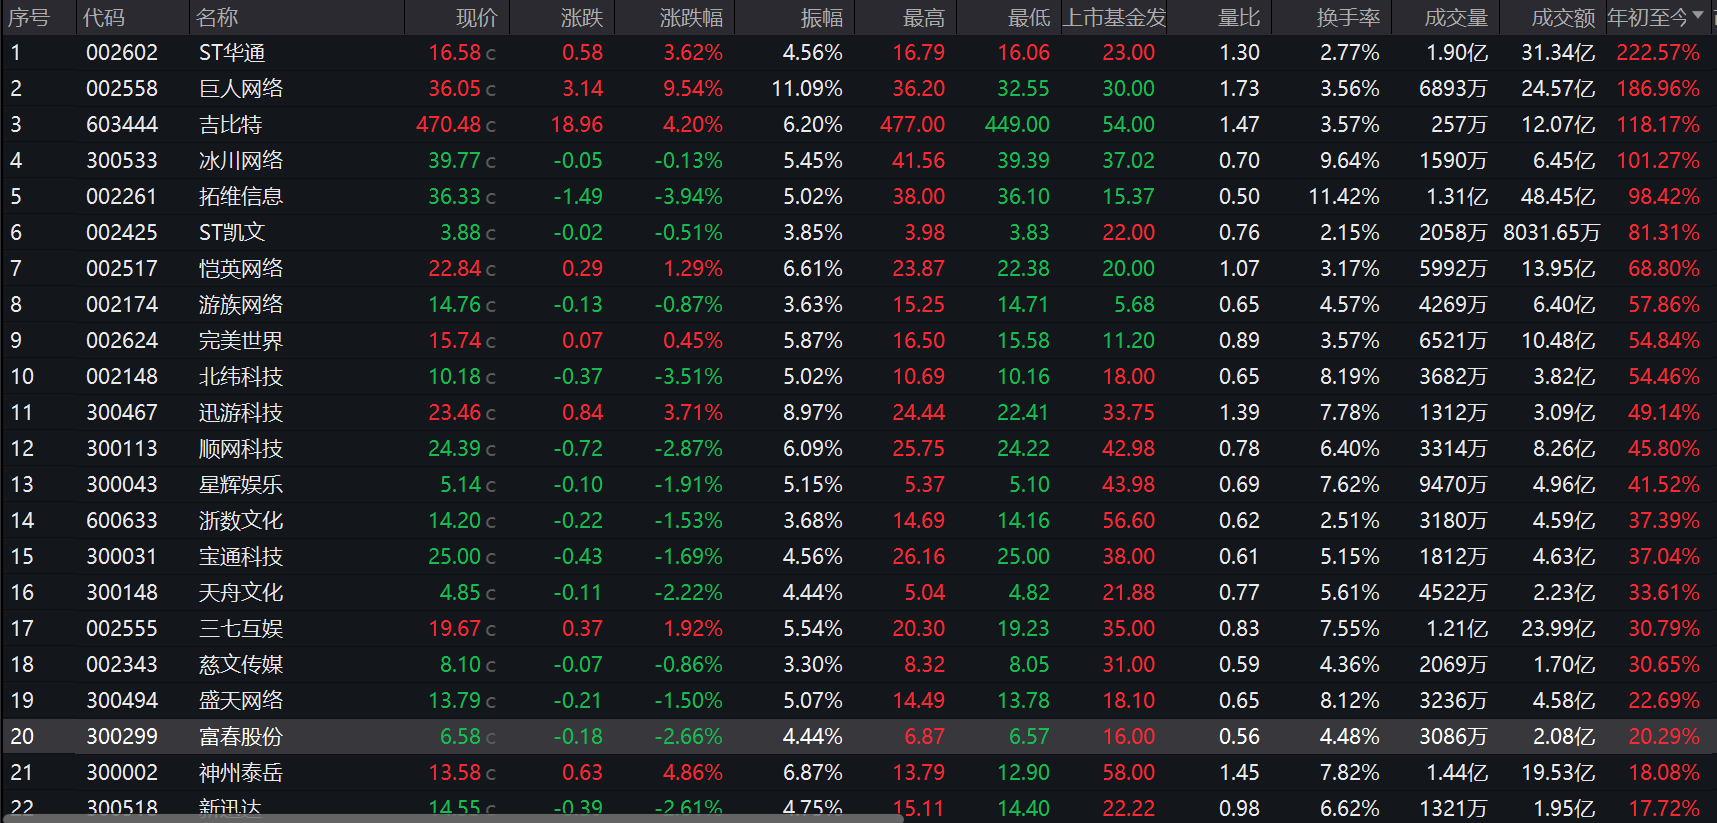Select the 11.42% turnover rate value
Image resolution: width=1717 pixels, height=823 pixels.
[1344, 196]
